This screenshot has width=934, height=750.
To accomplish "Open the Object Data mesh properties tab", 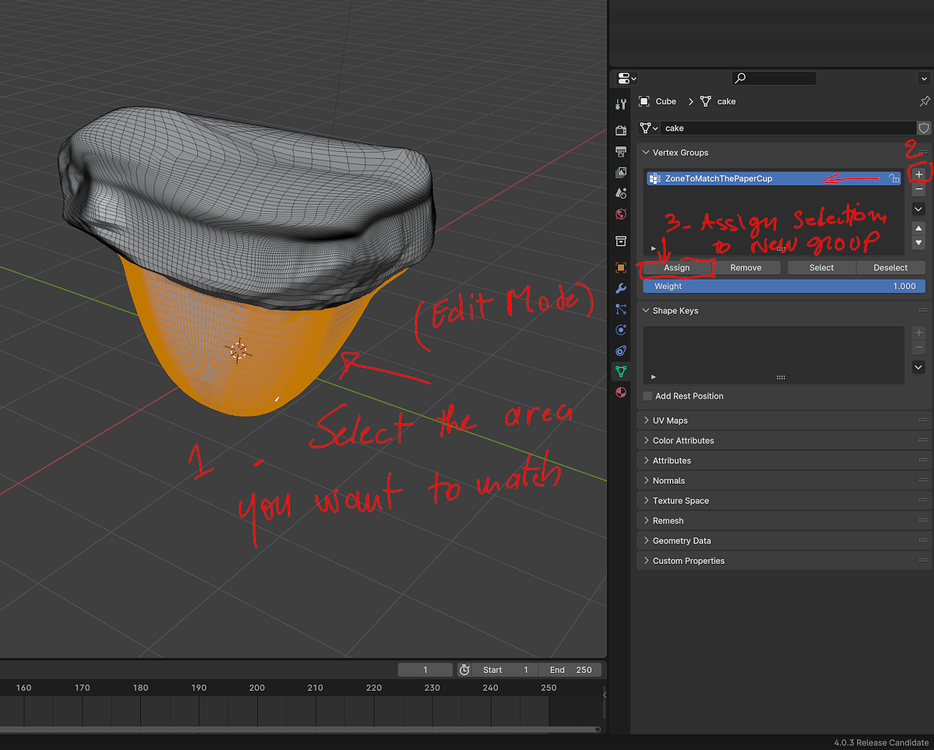I will pos(621,371).
